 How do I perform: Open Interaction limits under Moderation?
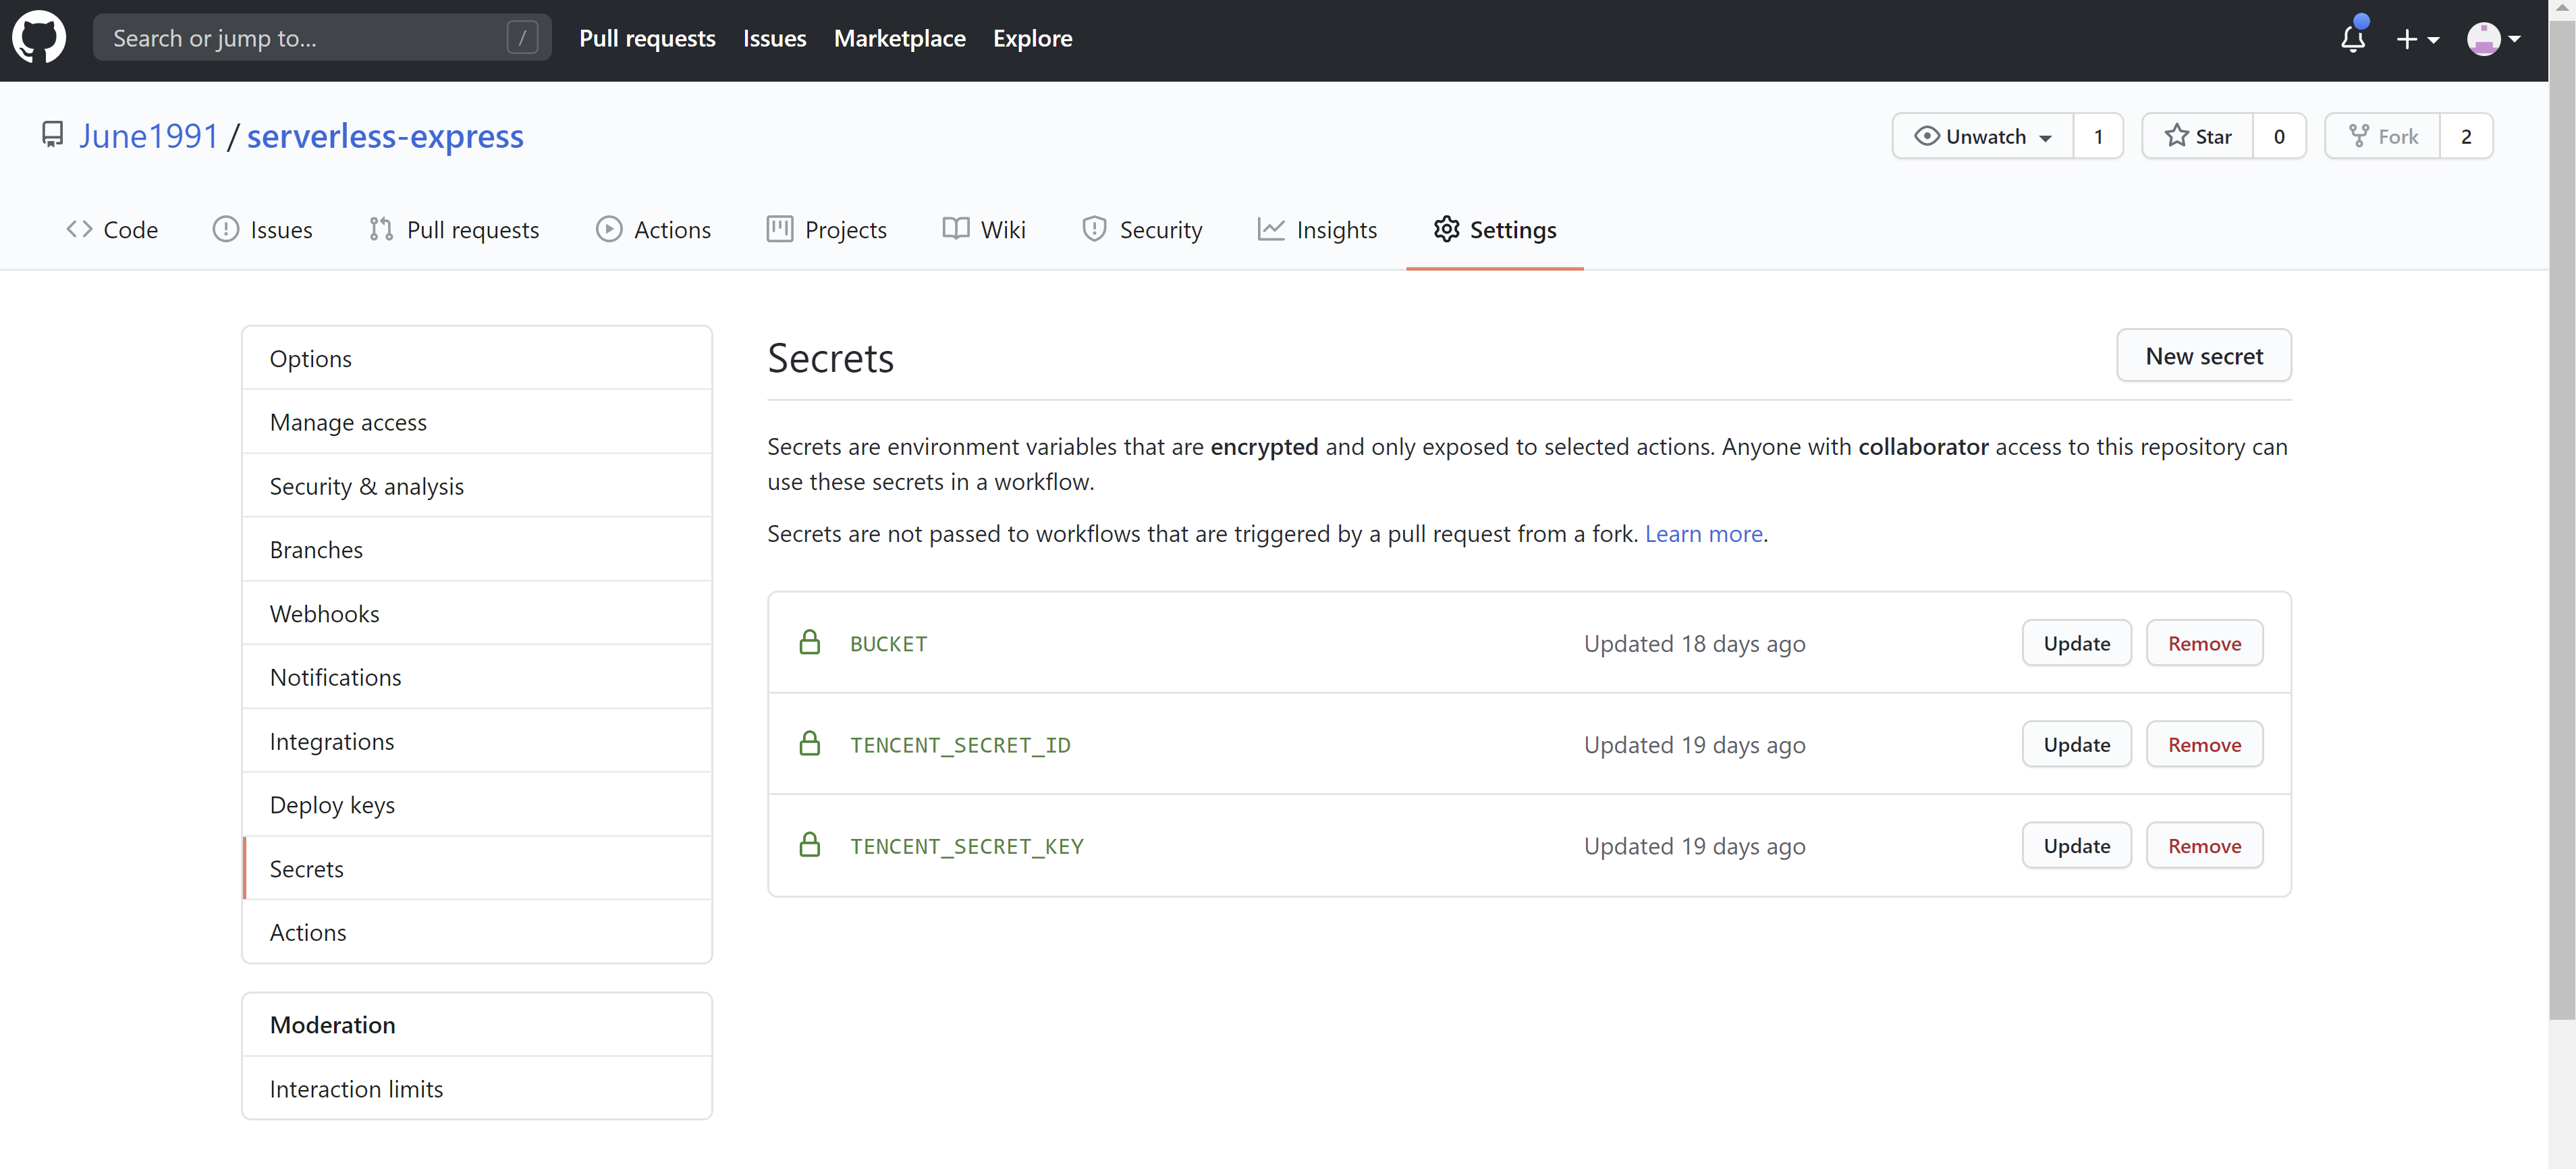[477, 1088]
